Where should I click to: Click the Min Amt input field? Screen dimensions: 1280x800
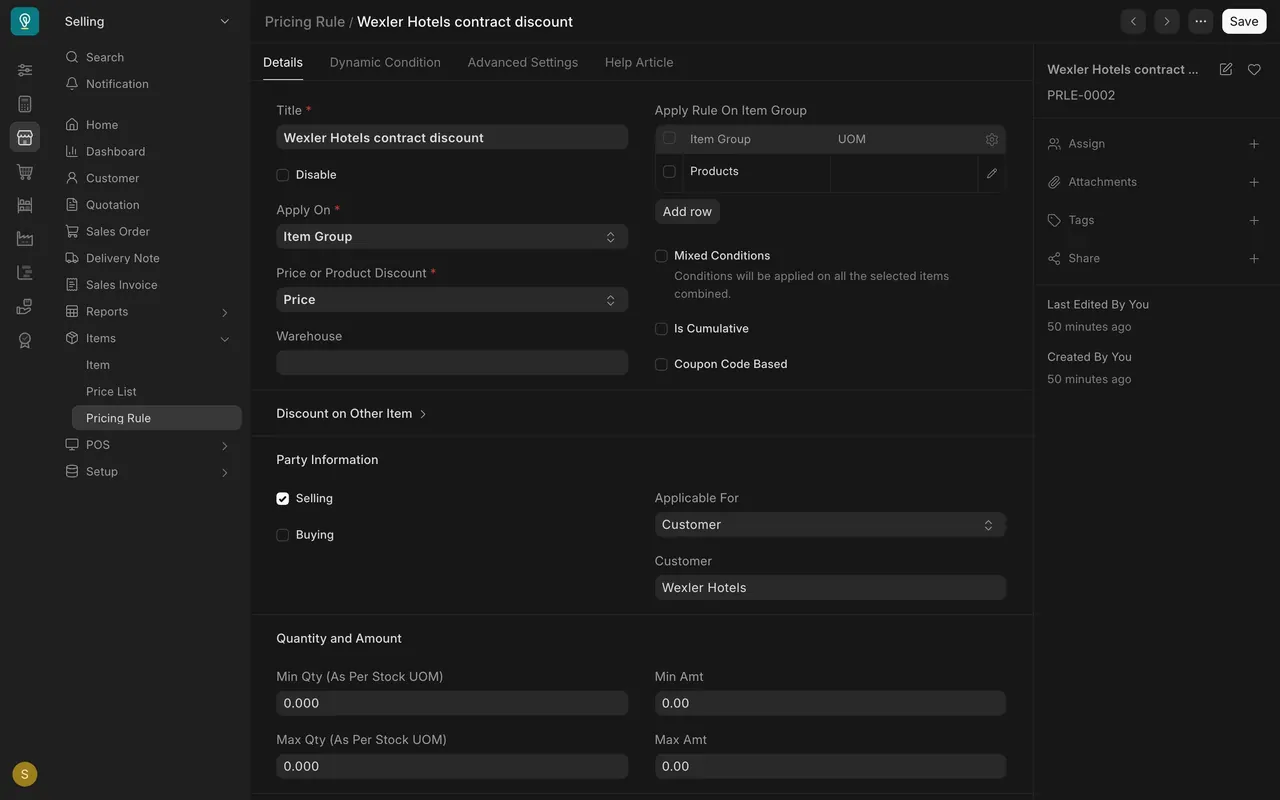click(x=830, y=703)
